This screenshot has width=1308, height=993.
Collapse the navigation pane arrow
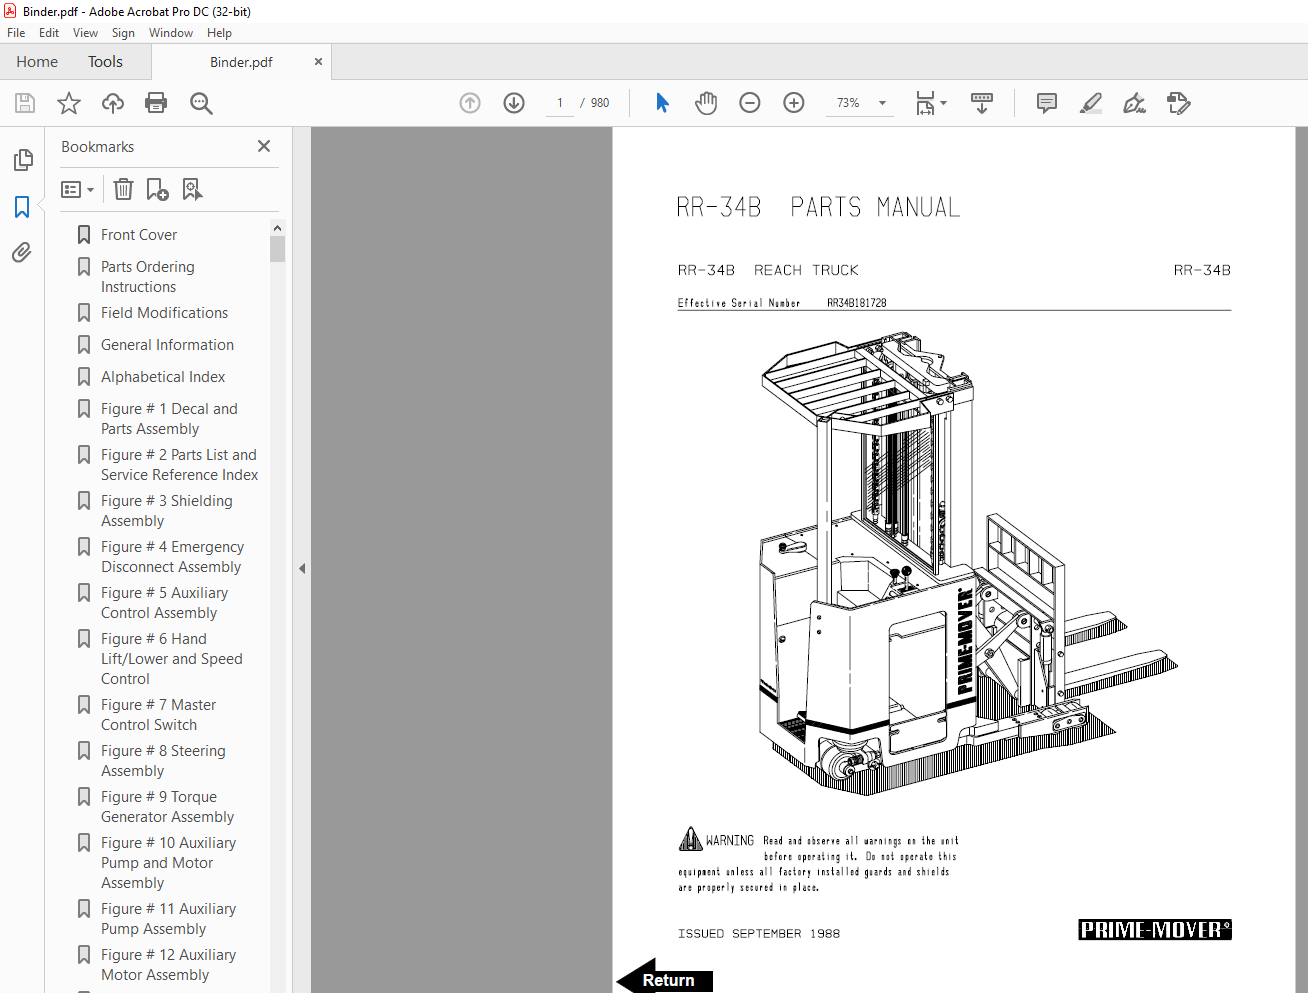click(x=302, y=568)
